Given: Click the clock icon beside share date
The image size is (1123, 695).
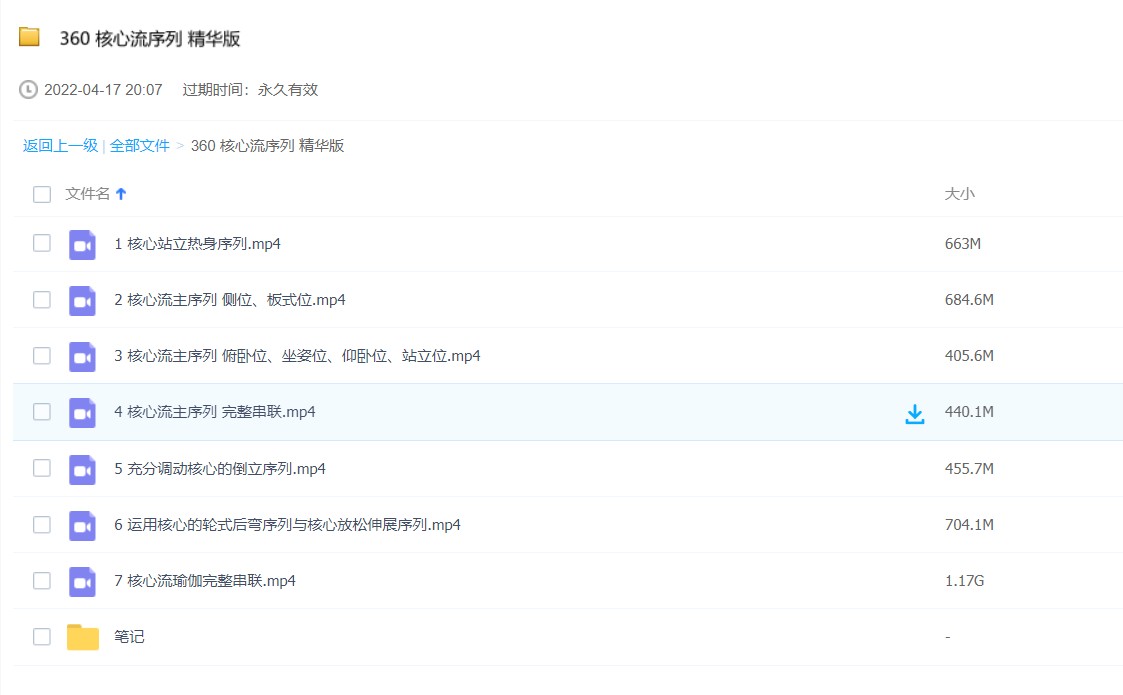Looking at the screenshot, I should pos(29,90).
